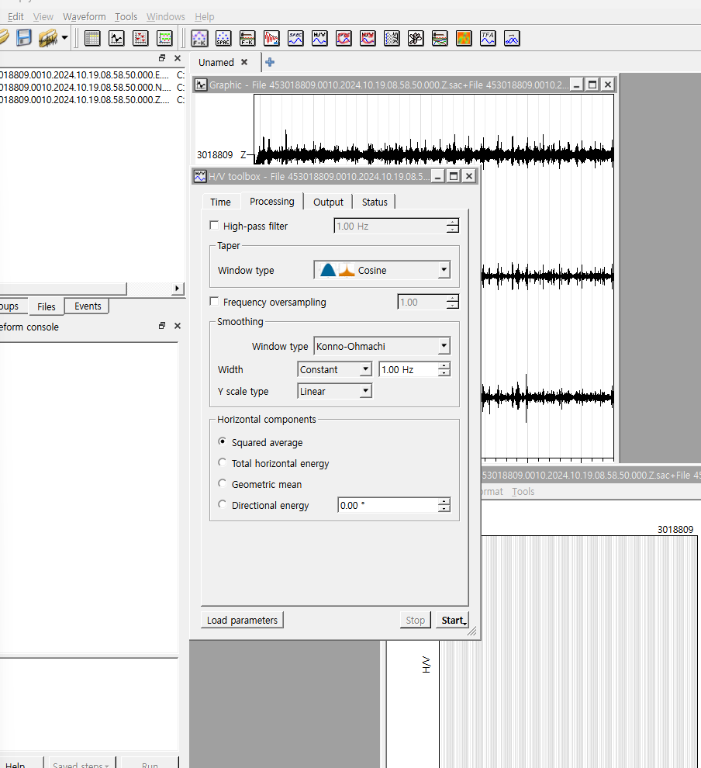This screenshot has height=768, width=701.
Task: Open the Waveform menu
Action: [84, 17]
